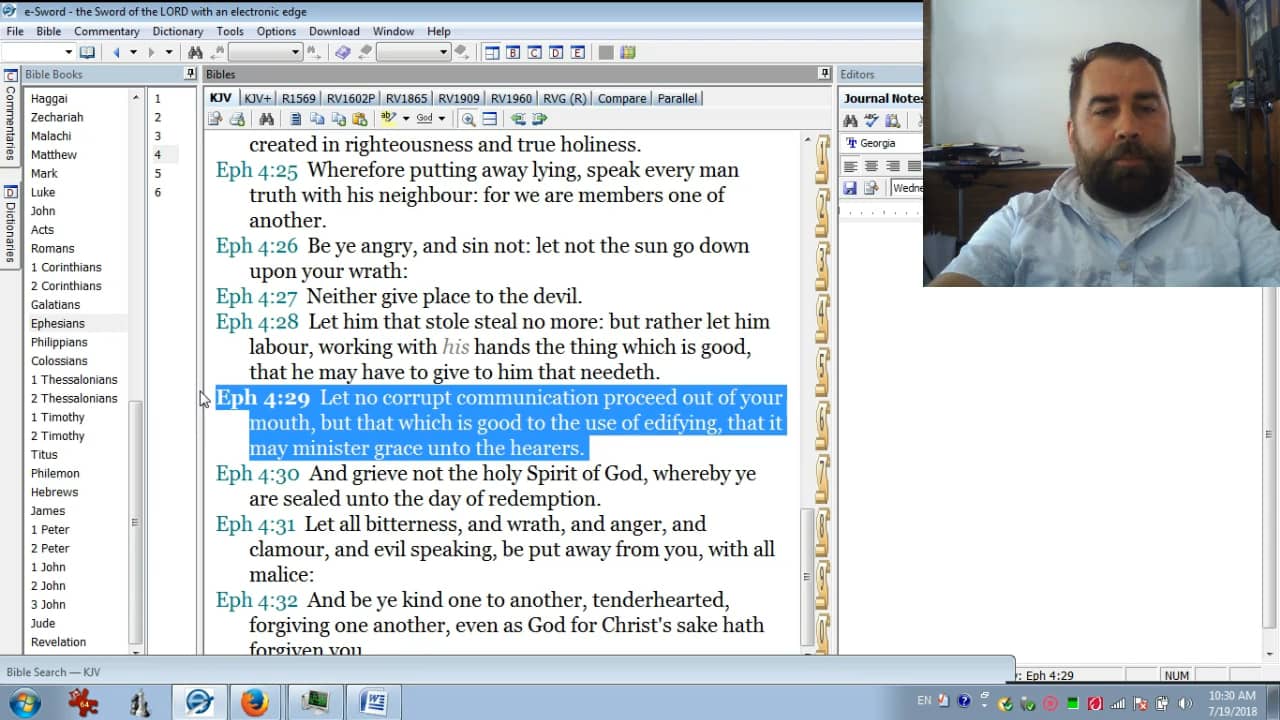Open the reference combo box at far left

[38, 52]
